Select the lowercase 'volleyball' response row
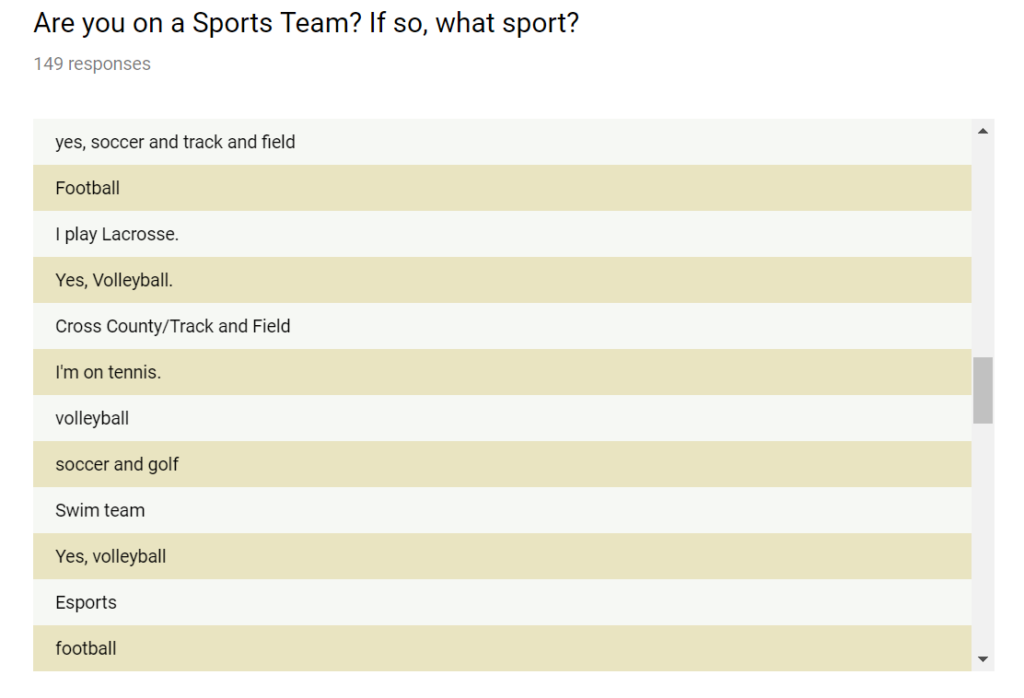 point(92,418)
